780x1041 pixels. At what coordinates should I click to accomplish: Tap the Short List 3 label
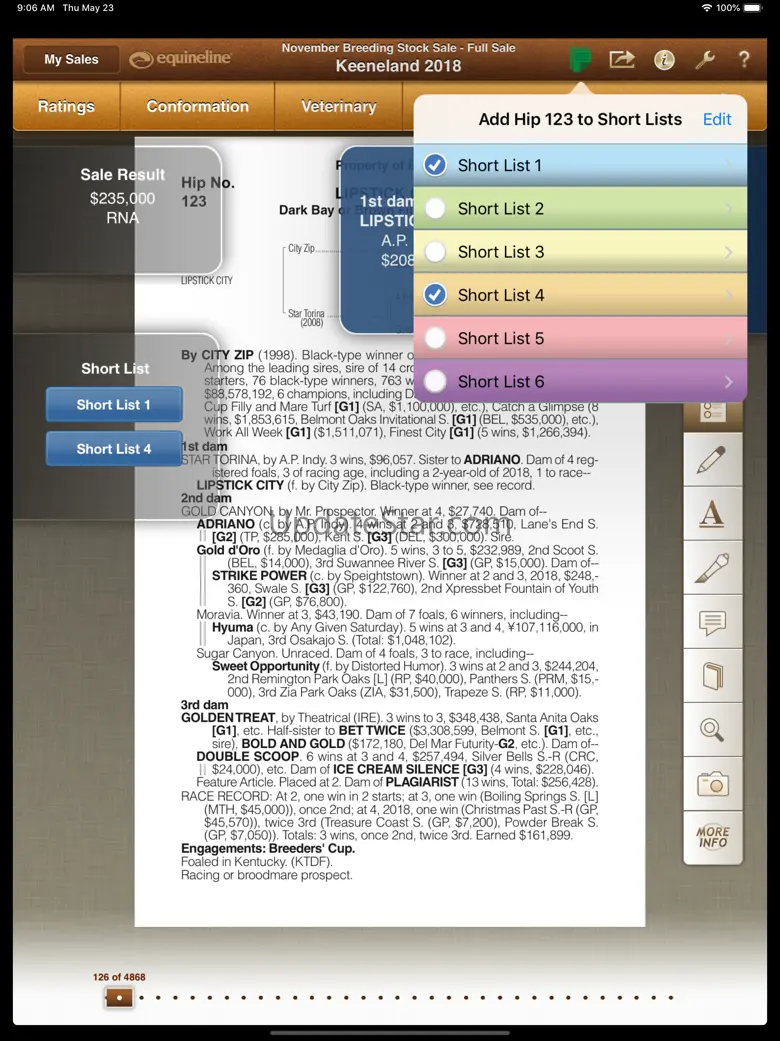[501, 252]
